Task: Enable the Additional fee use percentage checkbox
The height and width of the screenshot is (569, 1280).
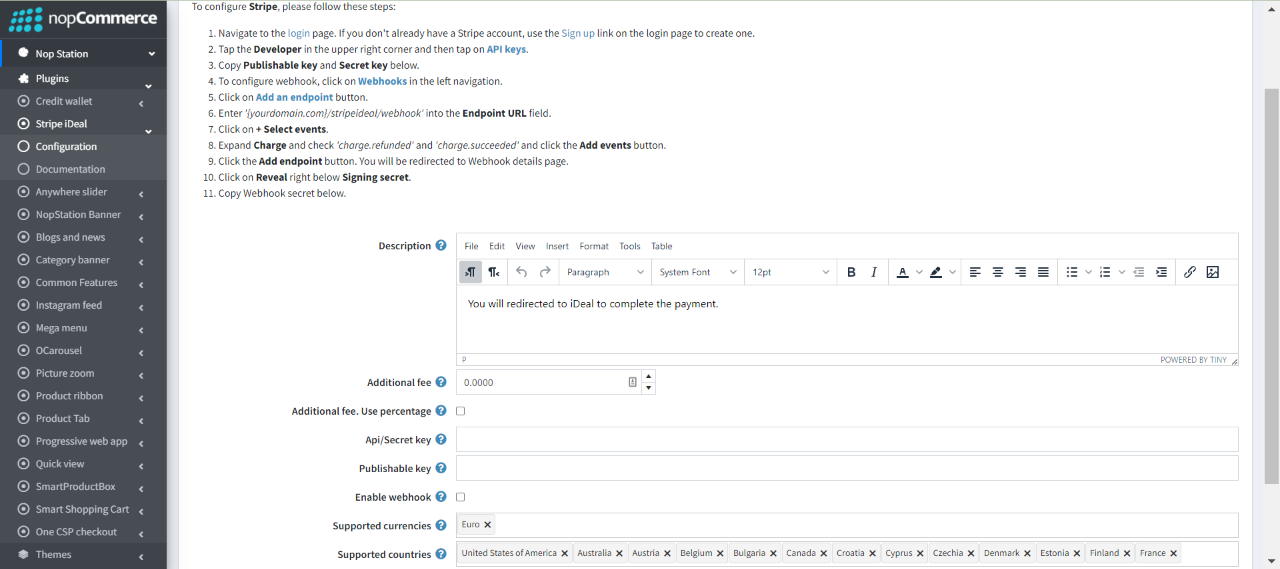Action: 461,411
